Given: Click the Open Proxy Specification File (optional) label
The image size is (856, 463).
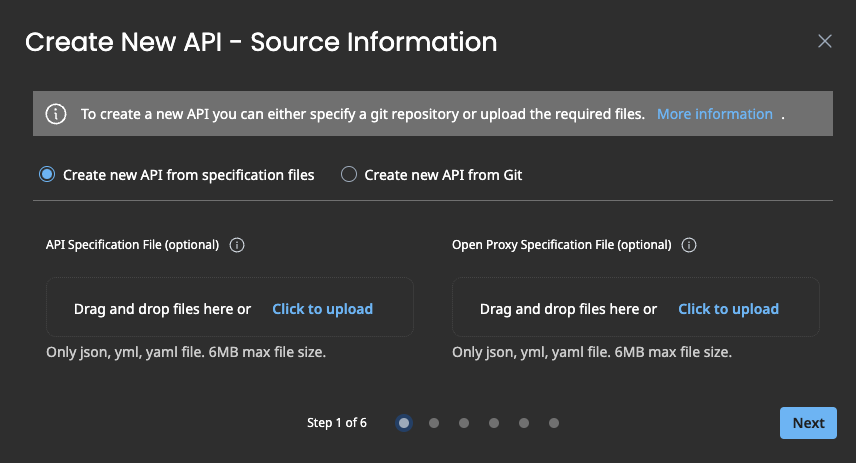Looking at the screenshot, I should (562, 245).
